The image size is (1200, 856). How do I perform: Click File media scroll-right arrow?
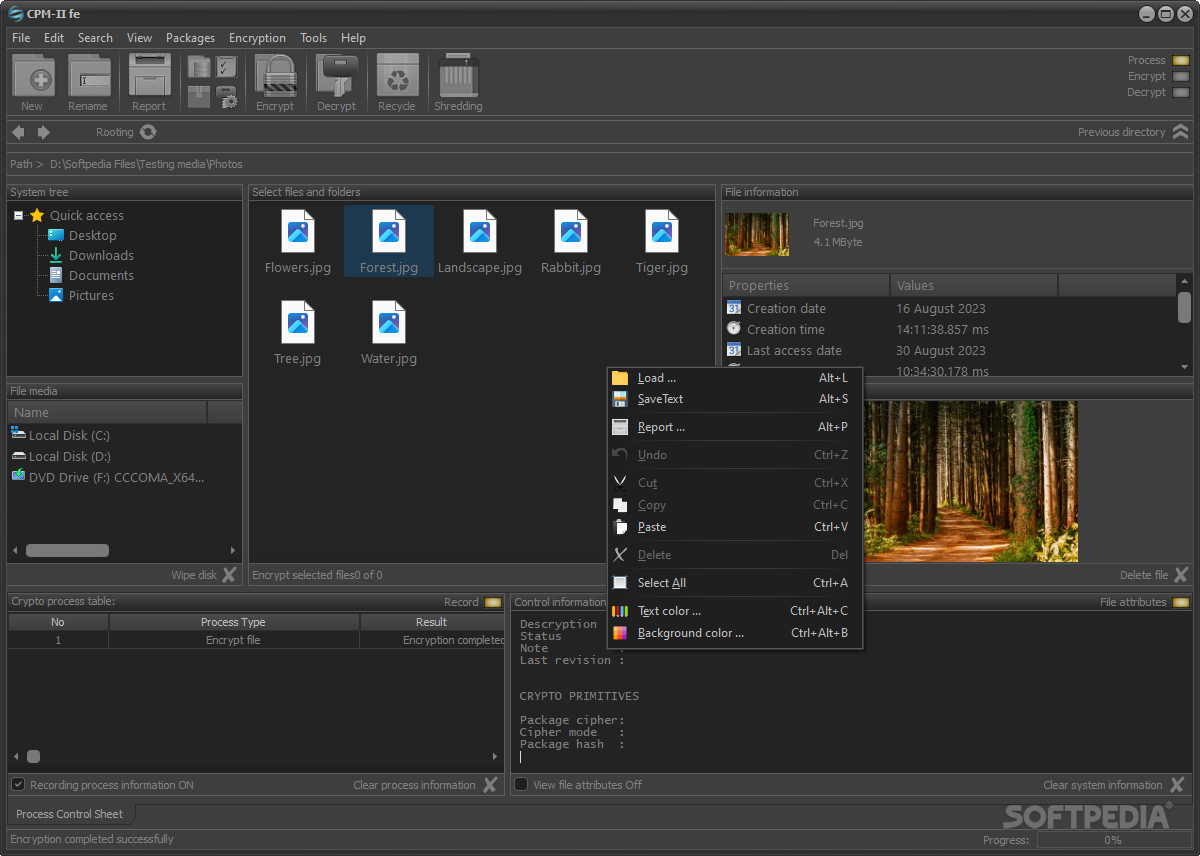point(233,550)
